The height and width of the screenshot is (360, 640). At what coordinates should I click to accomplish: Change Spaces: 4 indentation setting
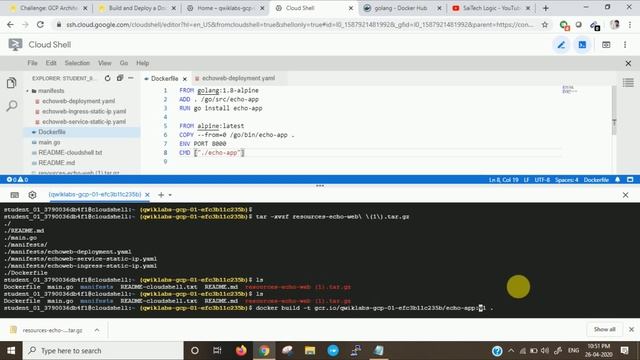[x=567, y=180]
